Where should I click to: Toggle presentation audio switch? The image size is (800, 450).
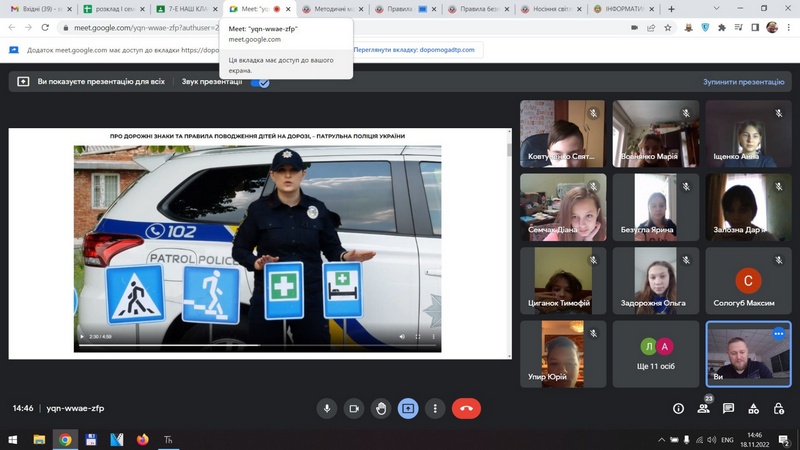click(x=260, y=82)
